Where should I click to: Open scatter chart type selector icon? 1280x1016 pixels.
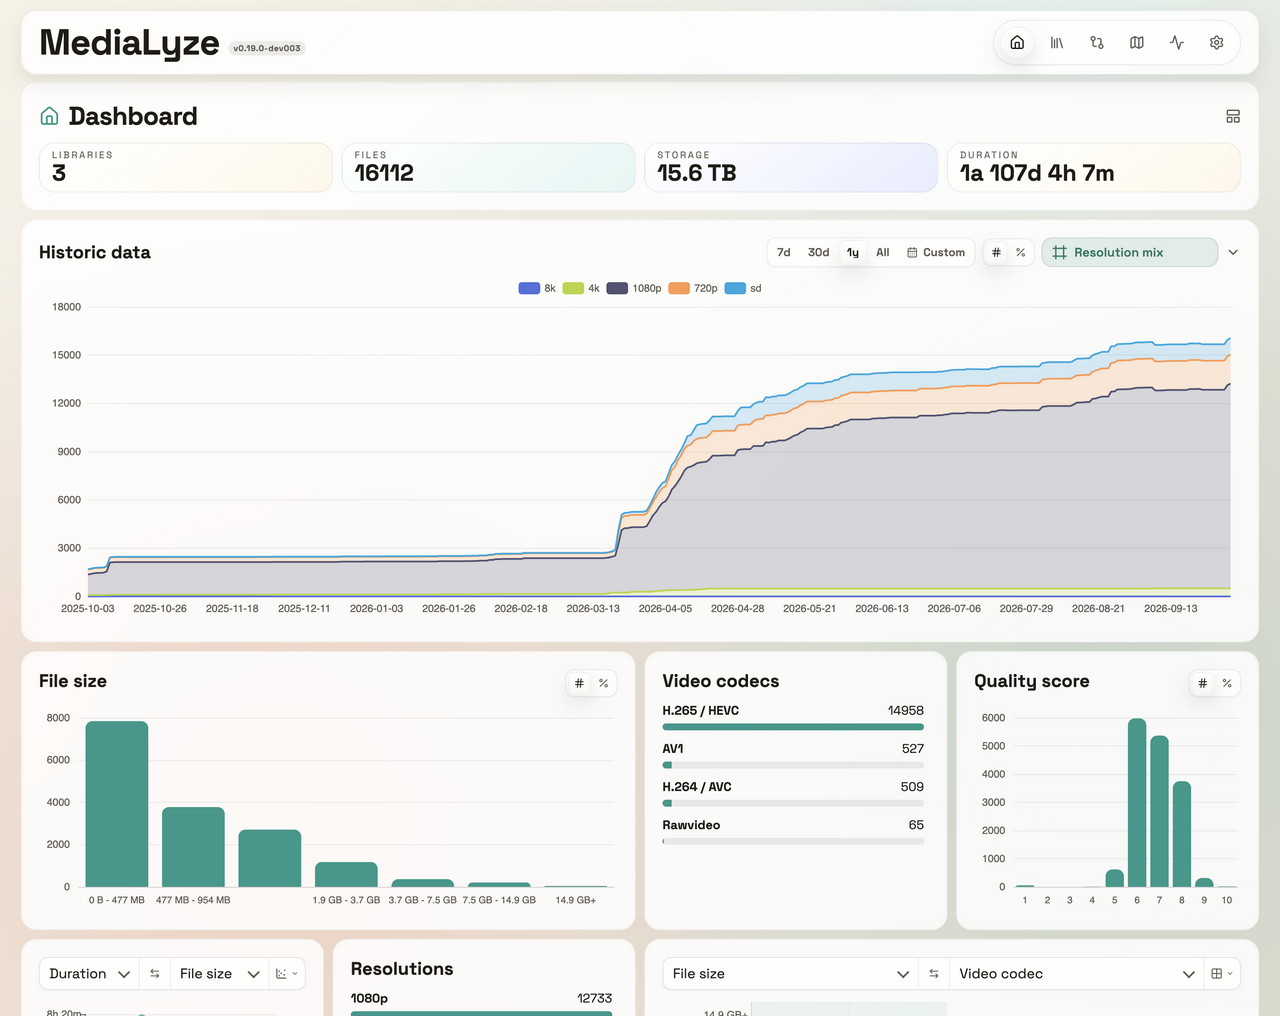[287, 974]
